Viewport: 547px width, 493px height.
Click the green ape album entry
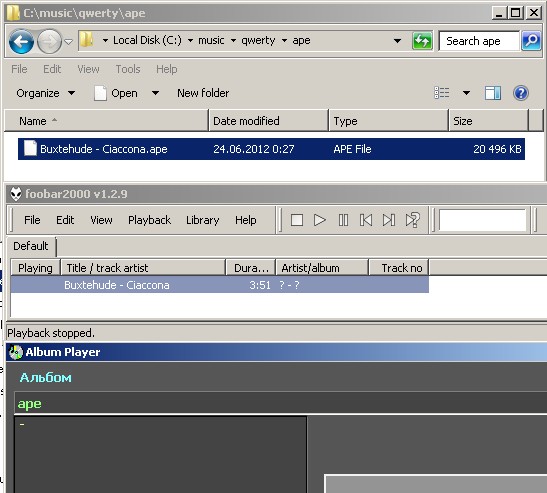coord(30,404)
